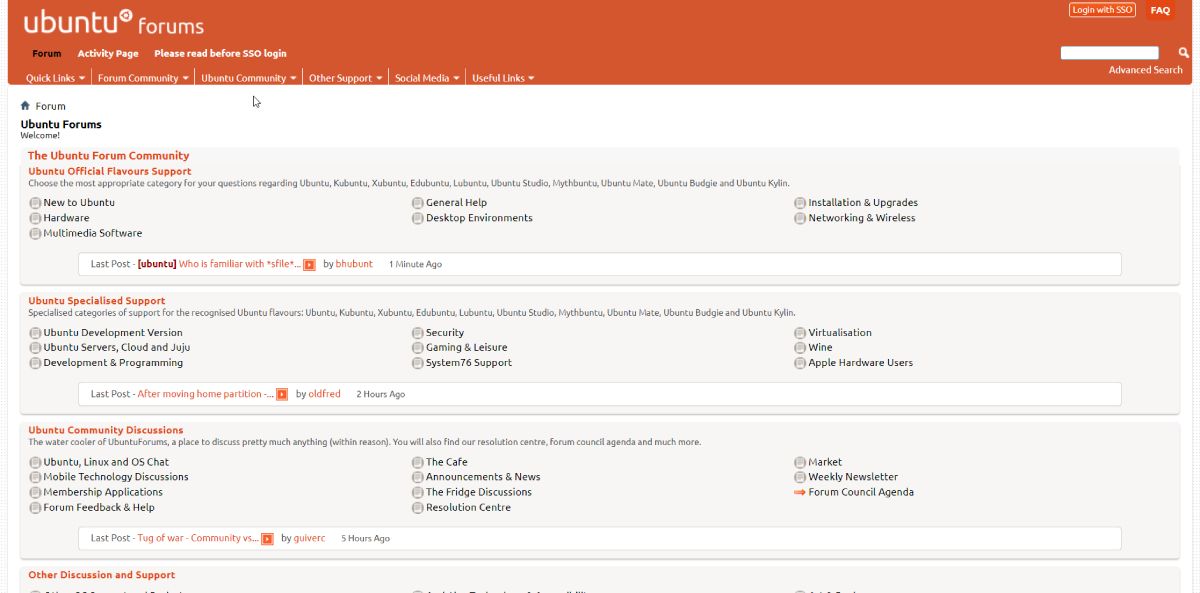
Task: Click the forum icon beside The Cafe
Action: pyautogui.click(x=418, y=463)
